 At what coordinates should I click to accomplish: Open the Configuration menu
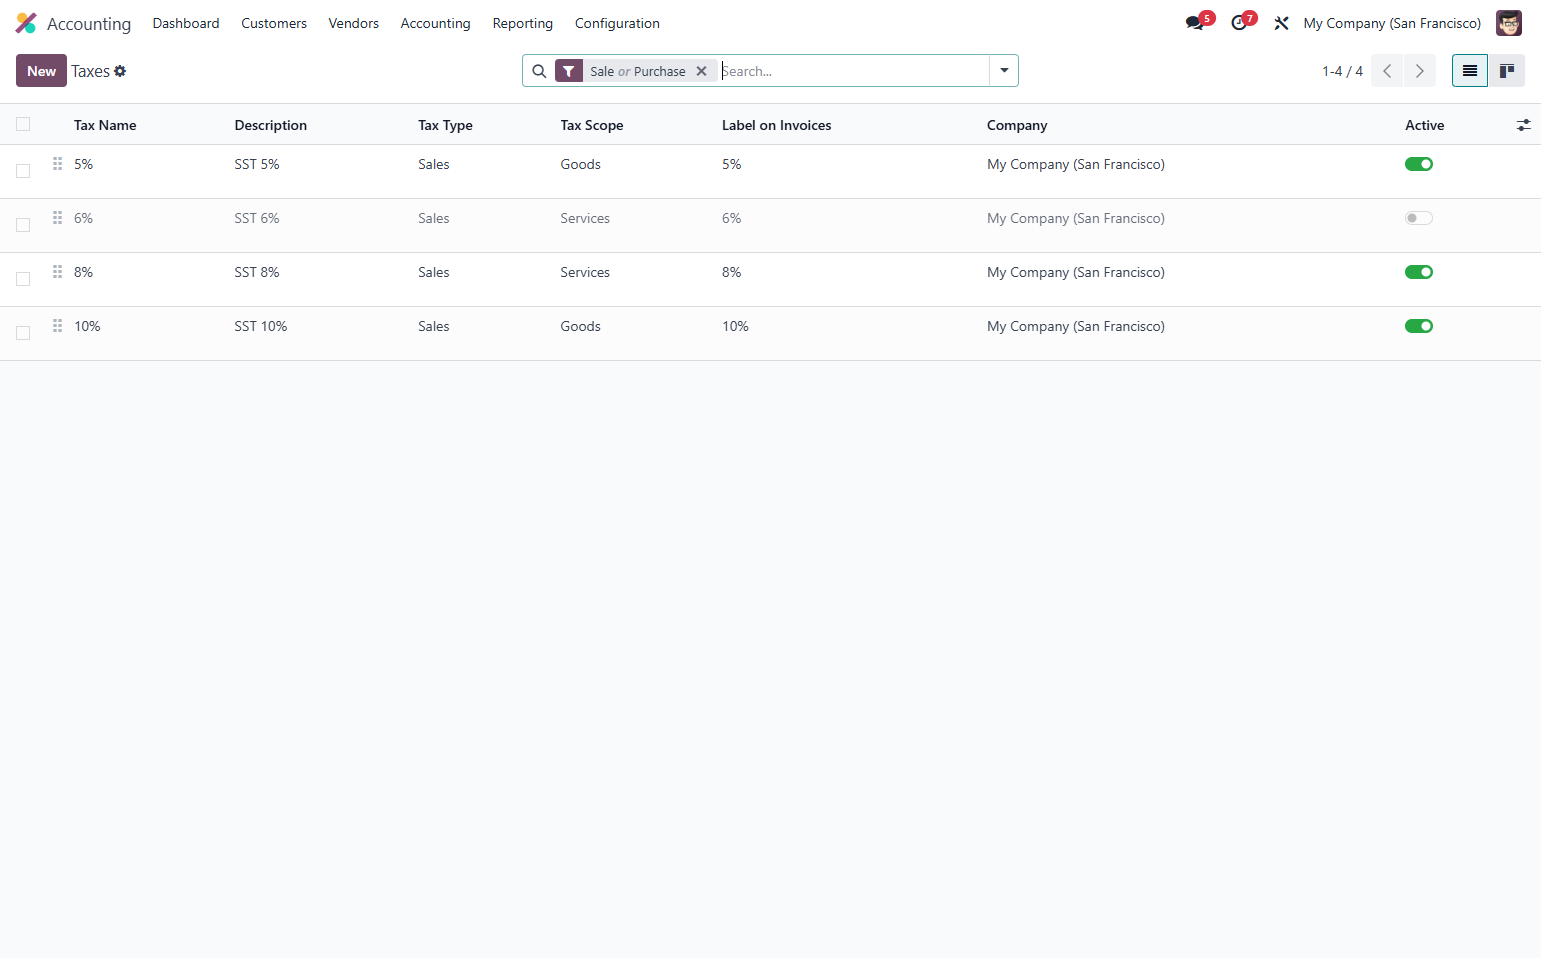617,23
